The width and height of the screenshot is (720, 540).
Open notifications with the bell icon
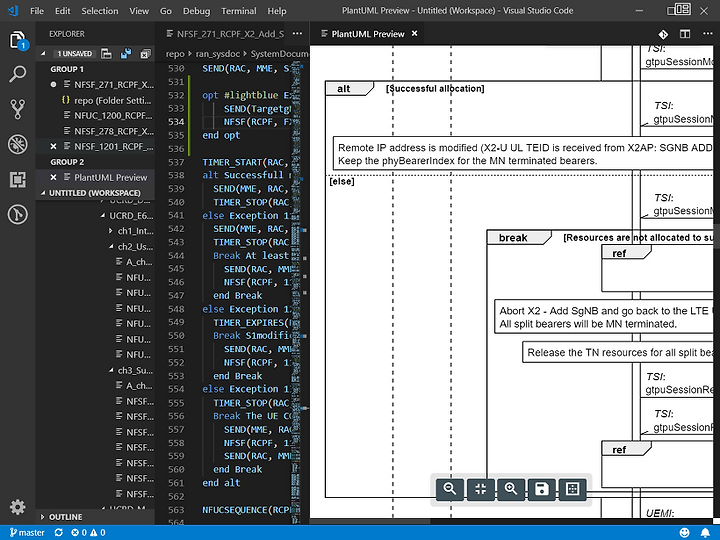tap(705, 533)
